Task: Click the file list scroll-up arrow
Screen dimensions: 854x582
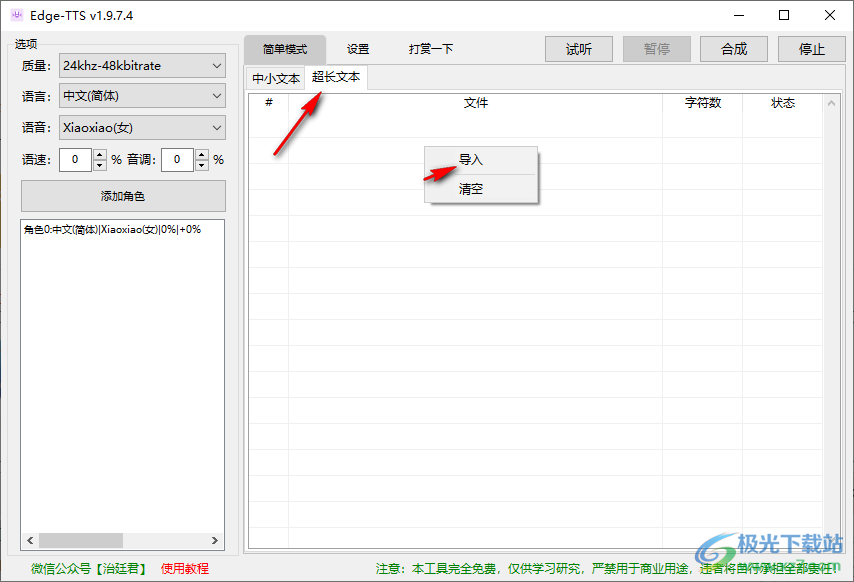Action: pyautogui.click(x=831, y=103)
